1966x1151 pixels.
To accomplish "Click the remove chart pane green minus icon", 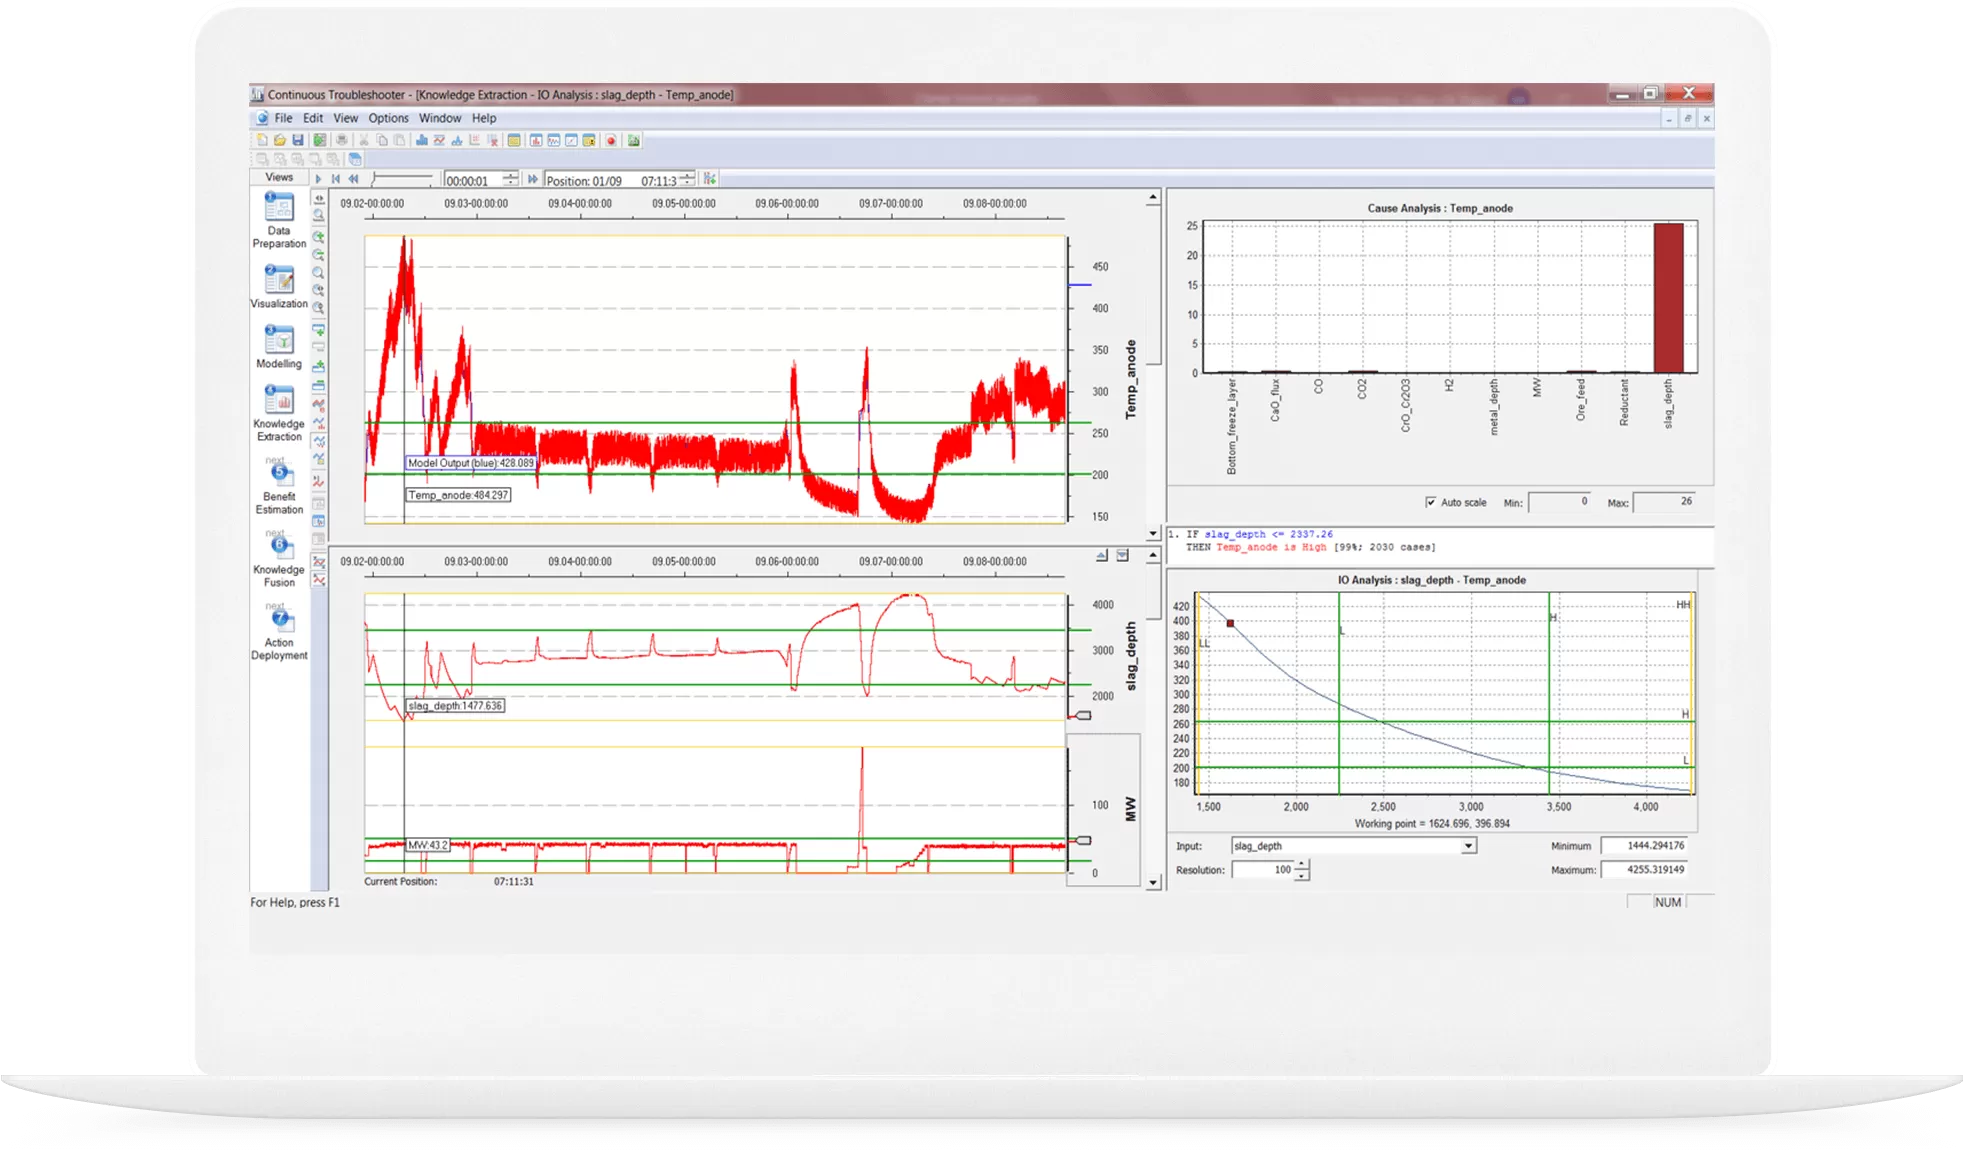I will [x=318, y=385].
